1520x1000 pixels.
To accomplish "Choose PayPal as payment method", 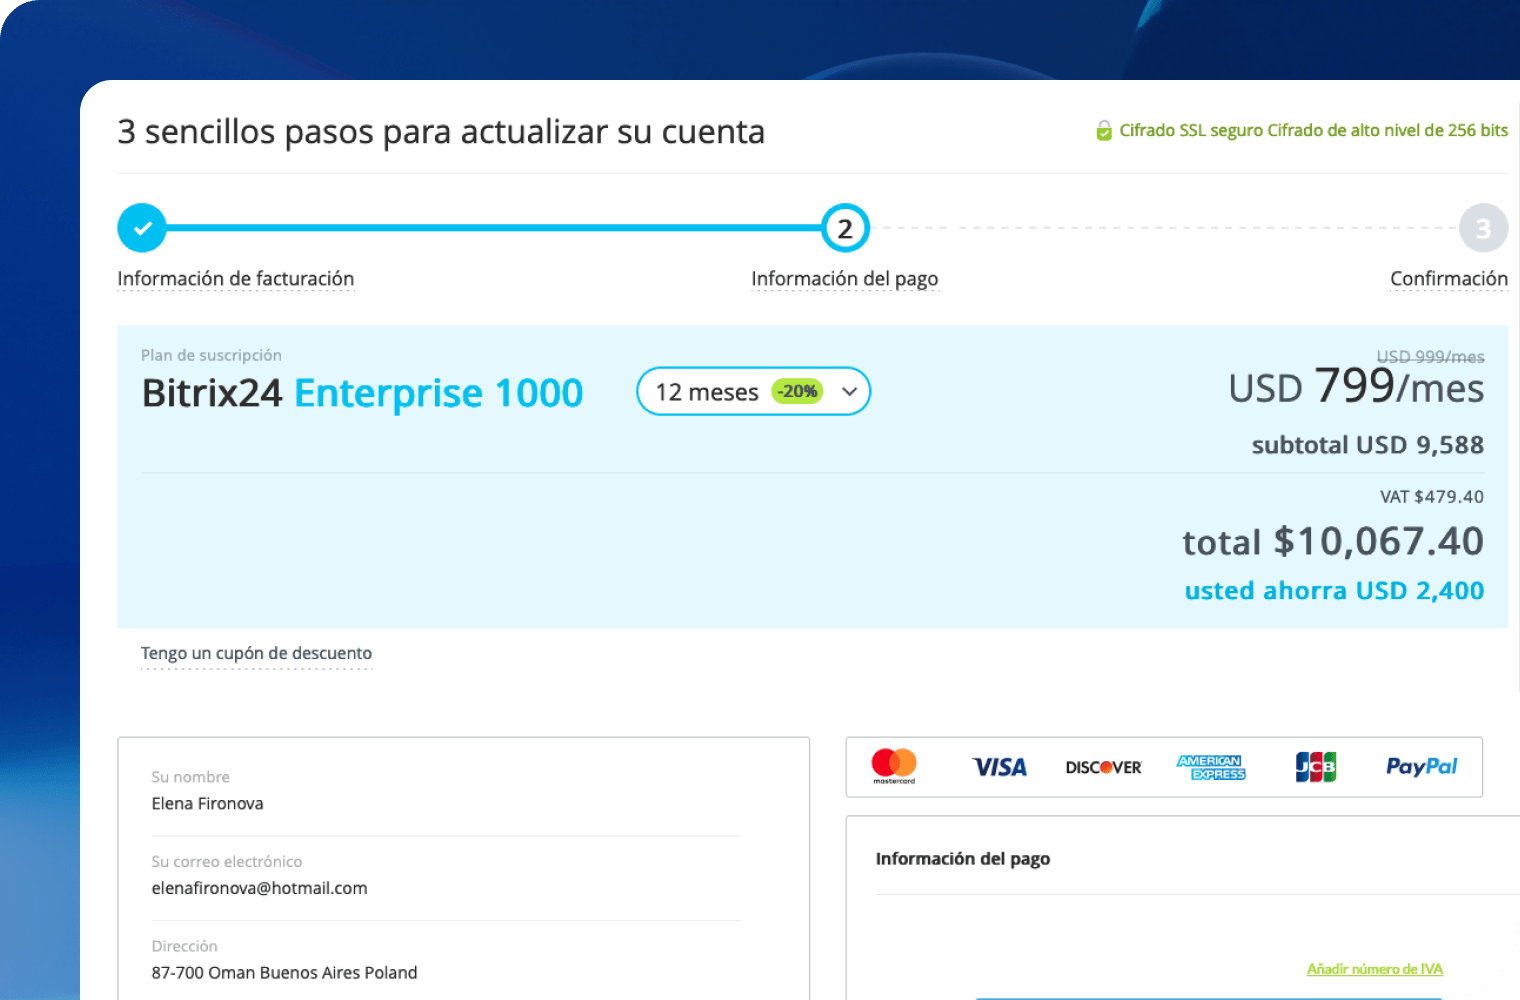I will [1421, 767].
